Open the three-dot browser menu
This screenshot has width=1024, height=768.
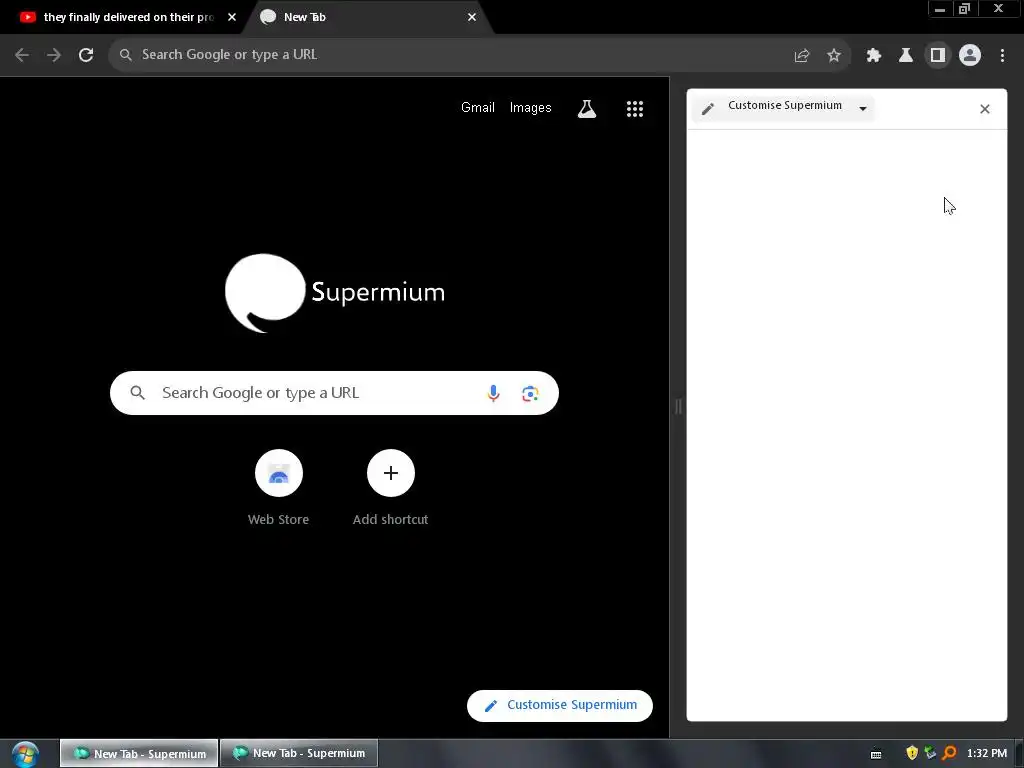click(1002, 56)
